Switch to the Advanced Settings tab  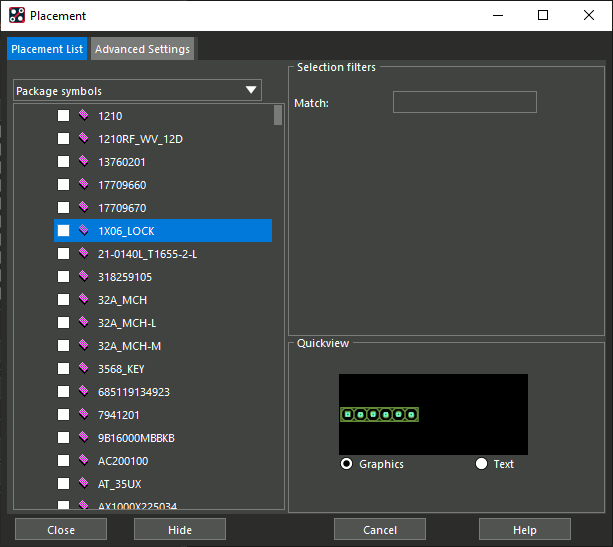pyautogui.click(x=142, y=49)
